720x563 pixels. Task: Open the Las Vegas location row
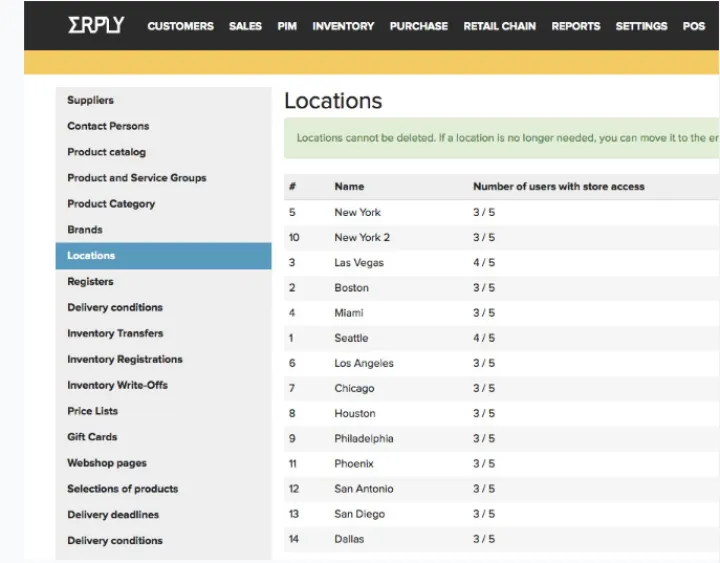coord(359,263)
